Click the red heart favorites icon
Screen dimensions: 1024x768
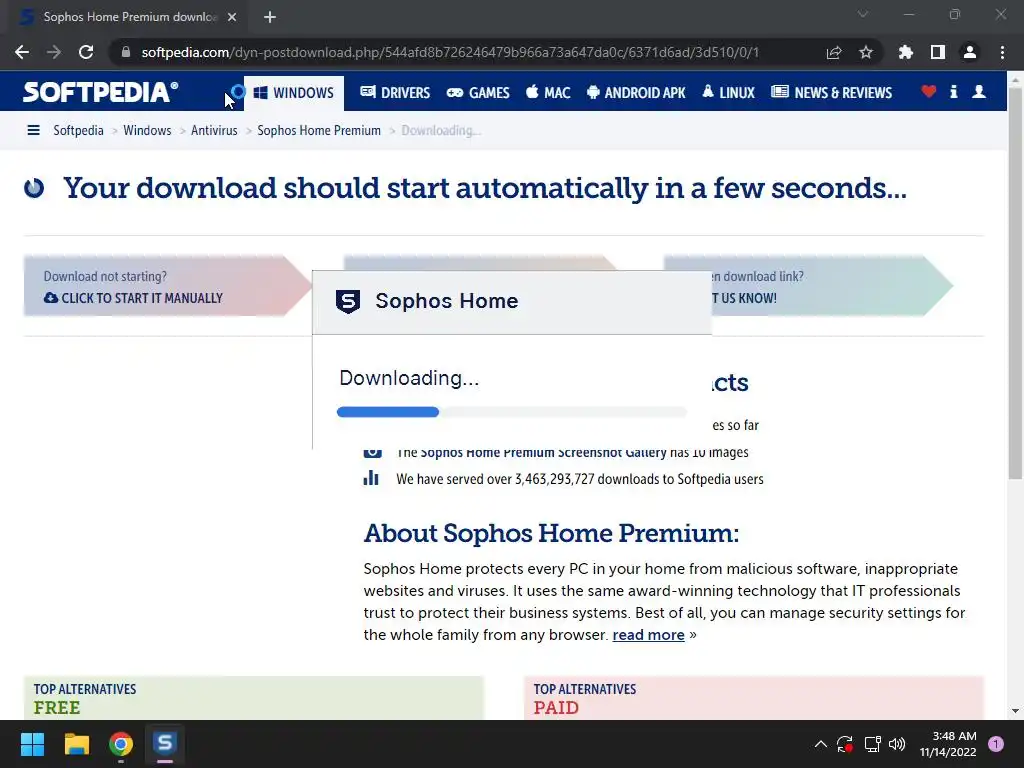pyautogui.click(x=929, y=92)
